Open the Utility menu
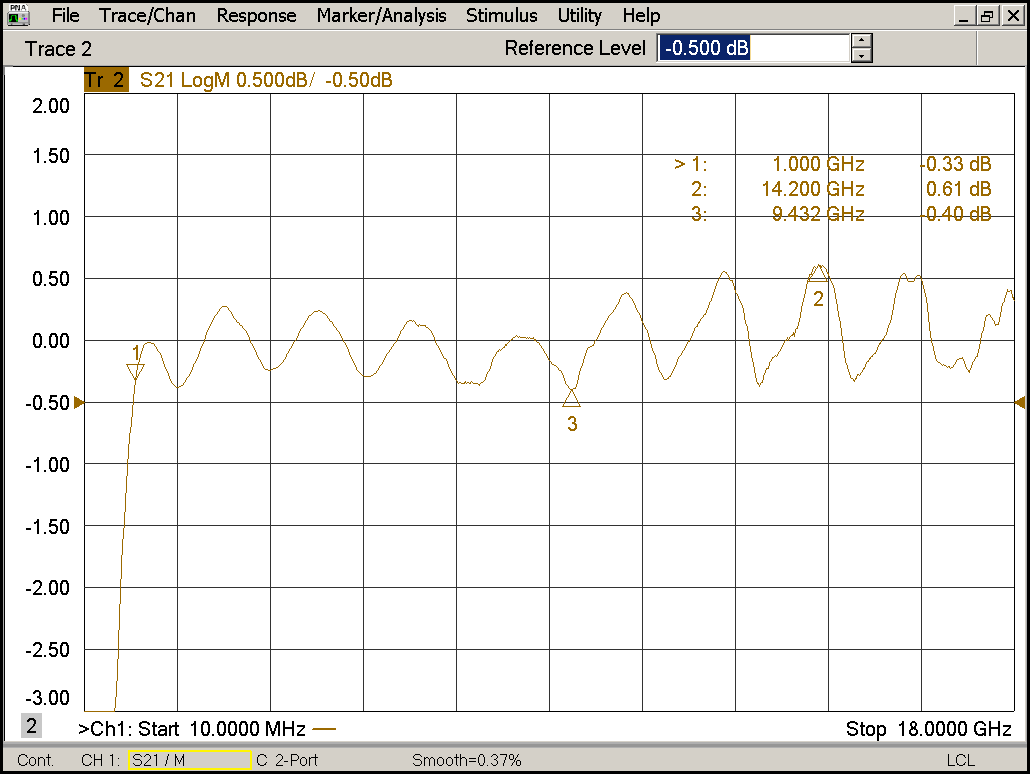Screen dimensions: 1030x774 point(579,15)
